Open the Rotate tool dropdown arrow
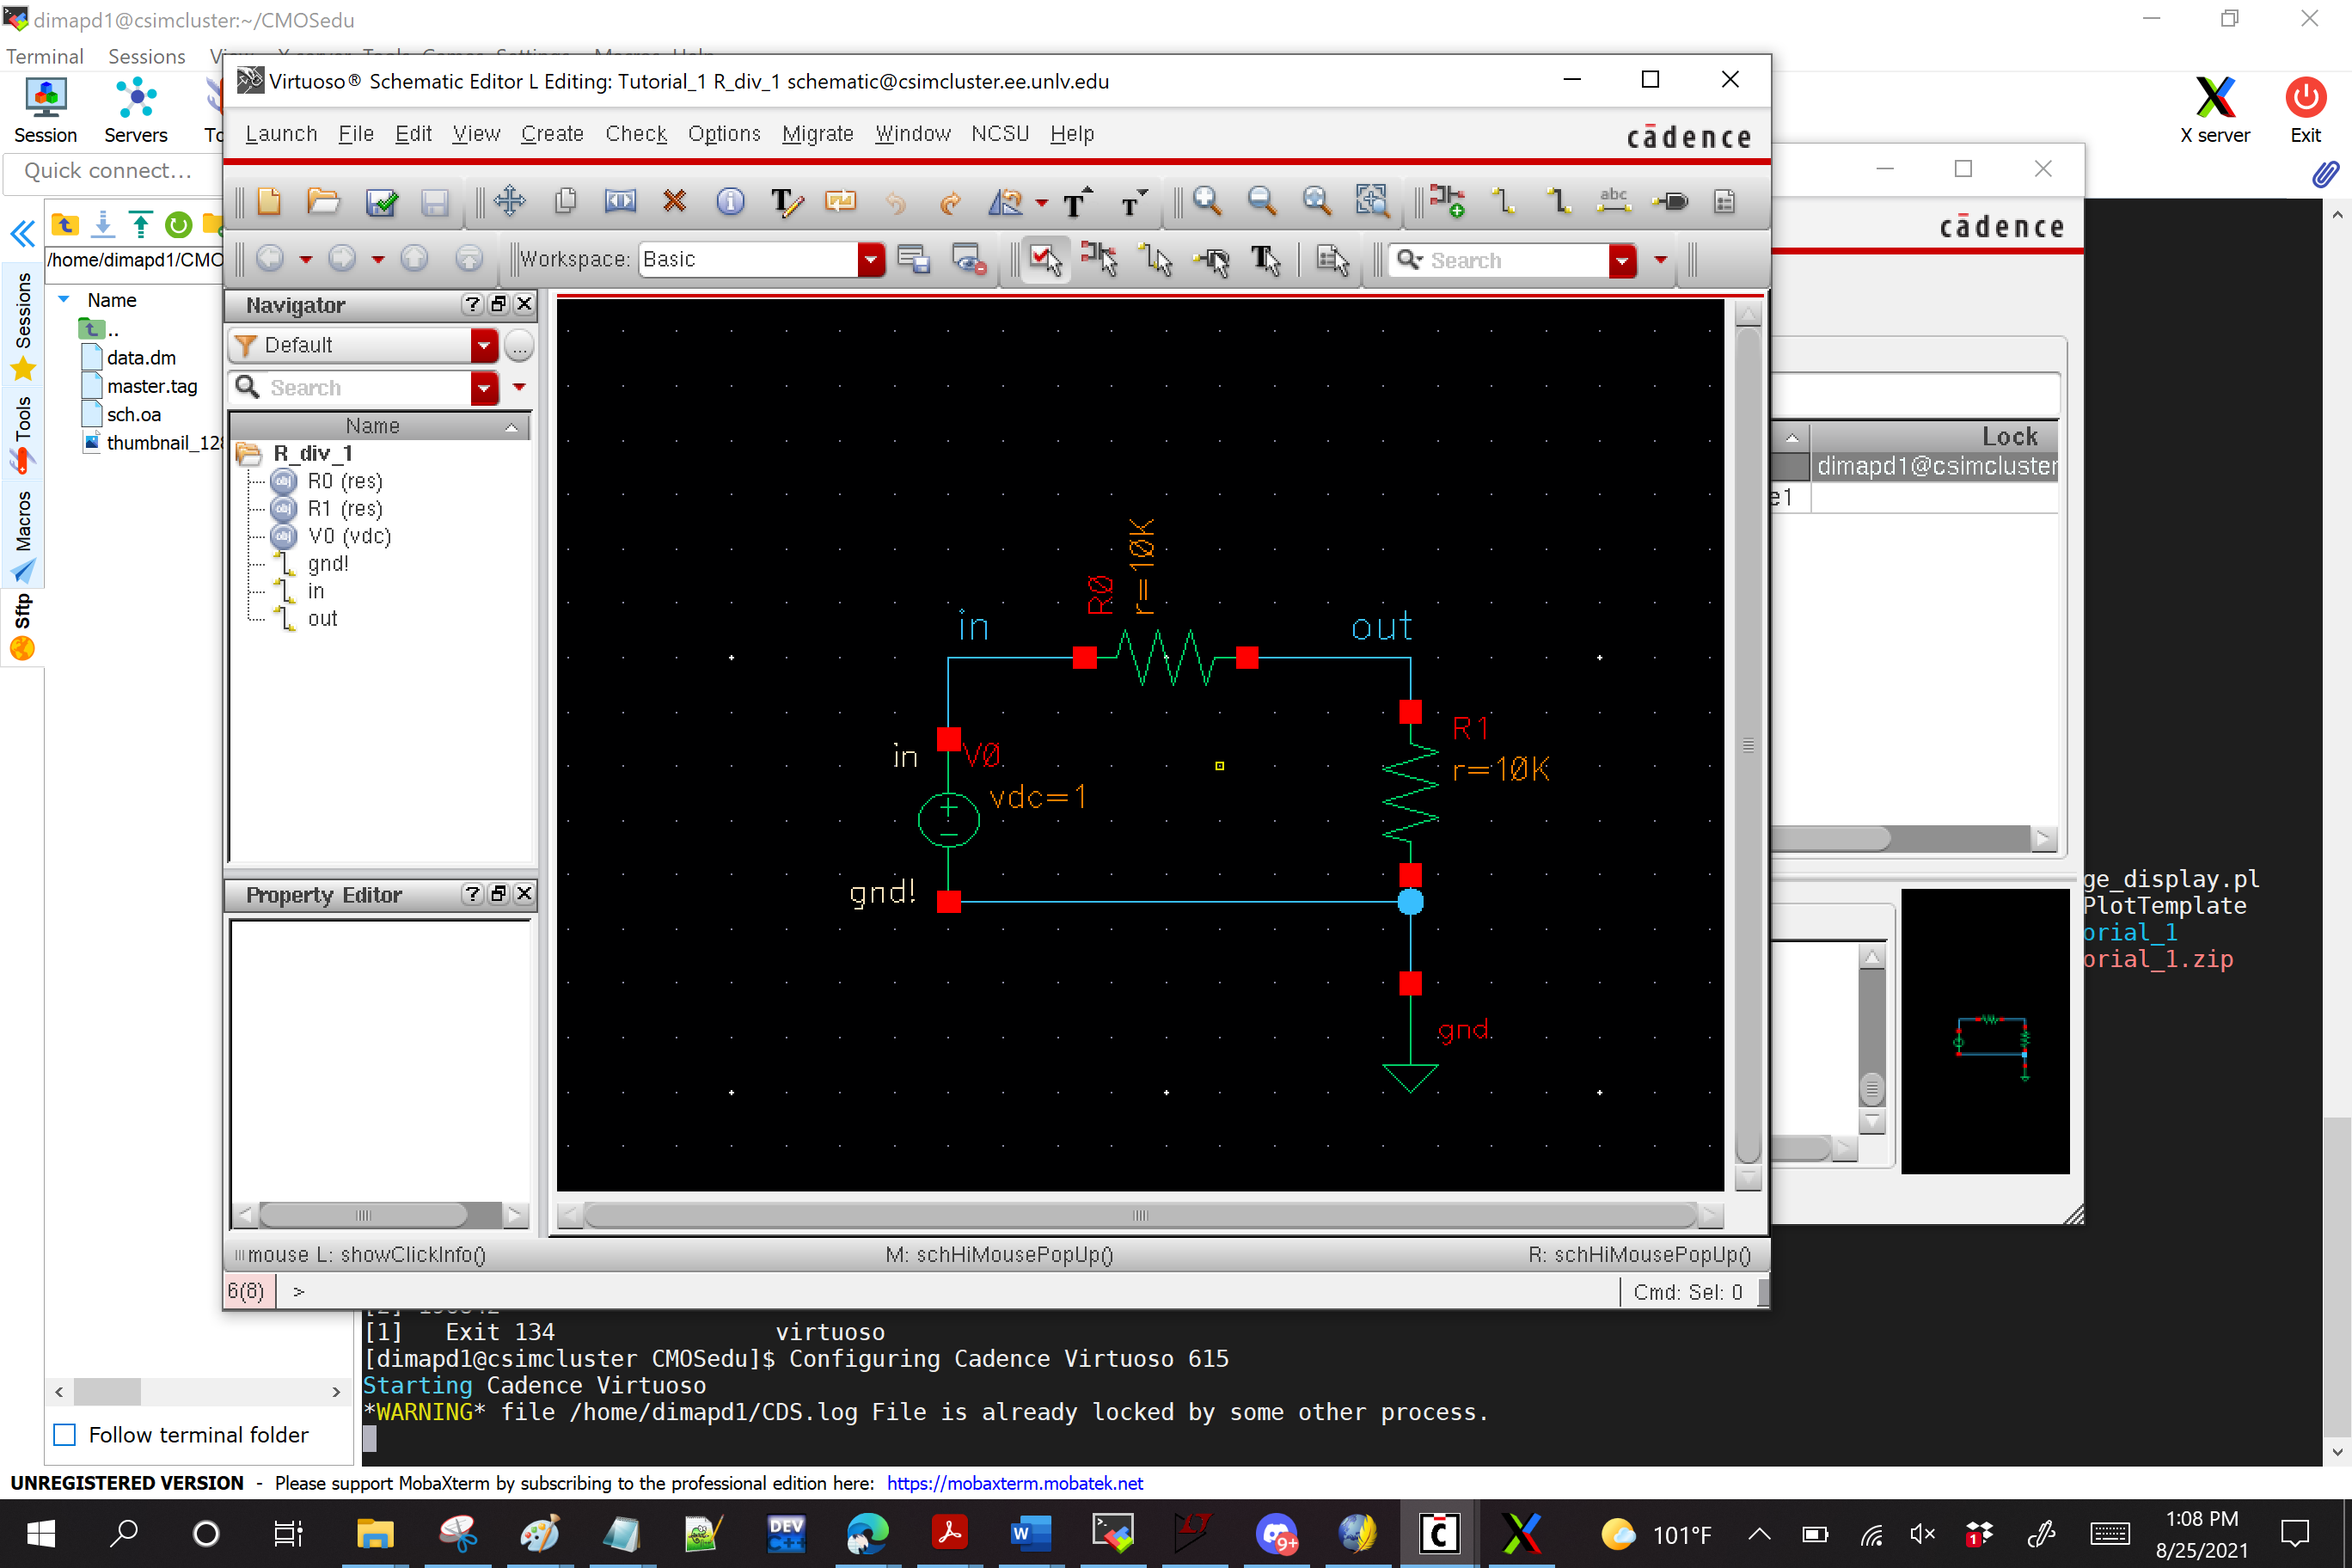This screenshot has height=1568, width=2352. (1042, 203)
